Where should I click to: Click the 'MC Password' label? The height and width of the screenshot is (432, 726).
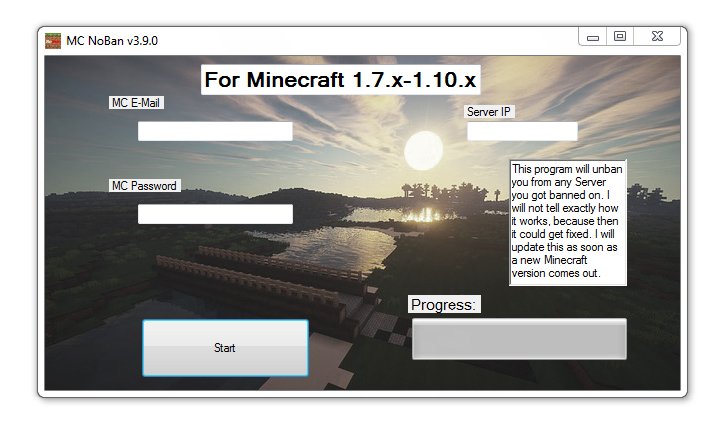(144, 186)
